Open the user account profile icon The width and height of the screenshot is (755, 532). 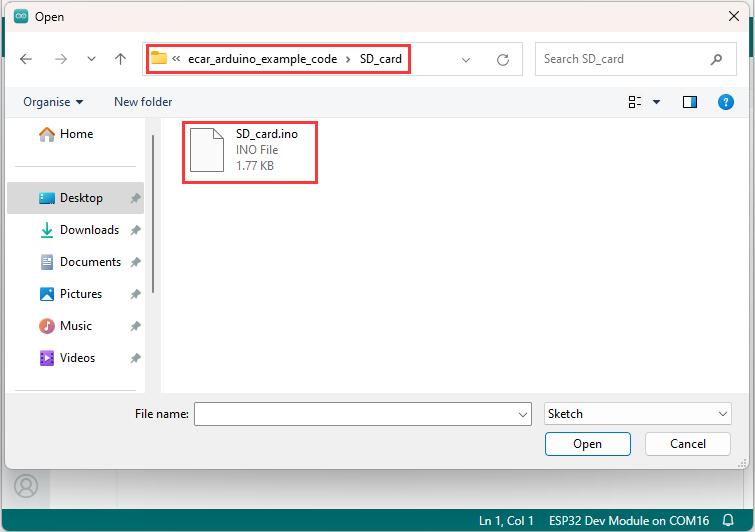26,486
